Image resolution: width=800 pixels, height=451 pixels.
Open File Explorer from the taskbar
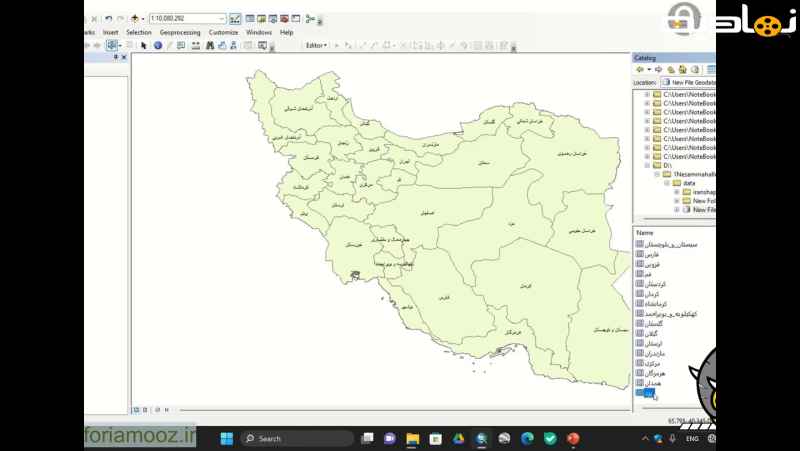coord(412,439)
